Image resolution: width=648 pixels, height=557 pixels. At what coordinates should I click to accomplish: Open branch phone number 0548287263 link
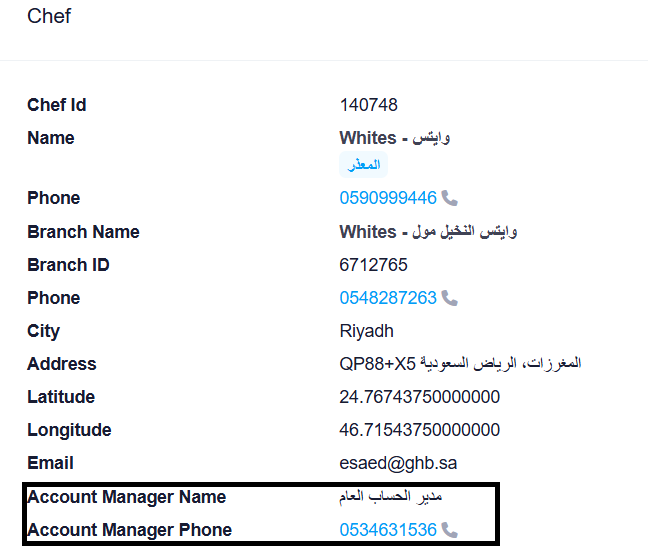pos(388,298)
